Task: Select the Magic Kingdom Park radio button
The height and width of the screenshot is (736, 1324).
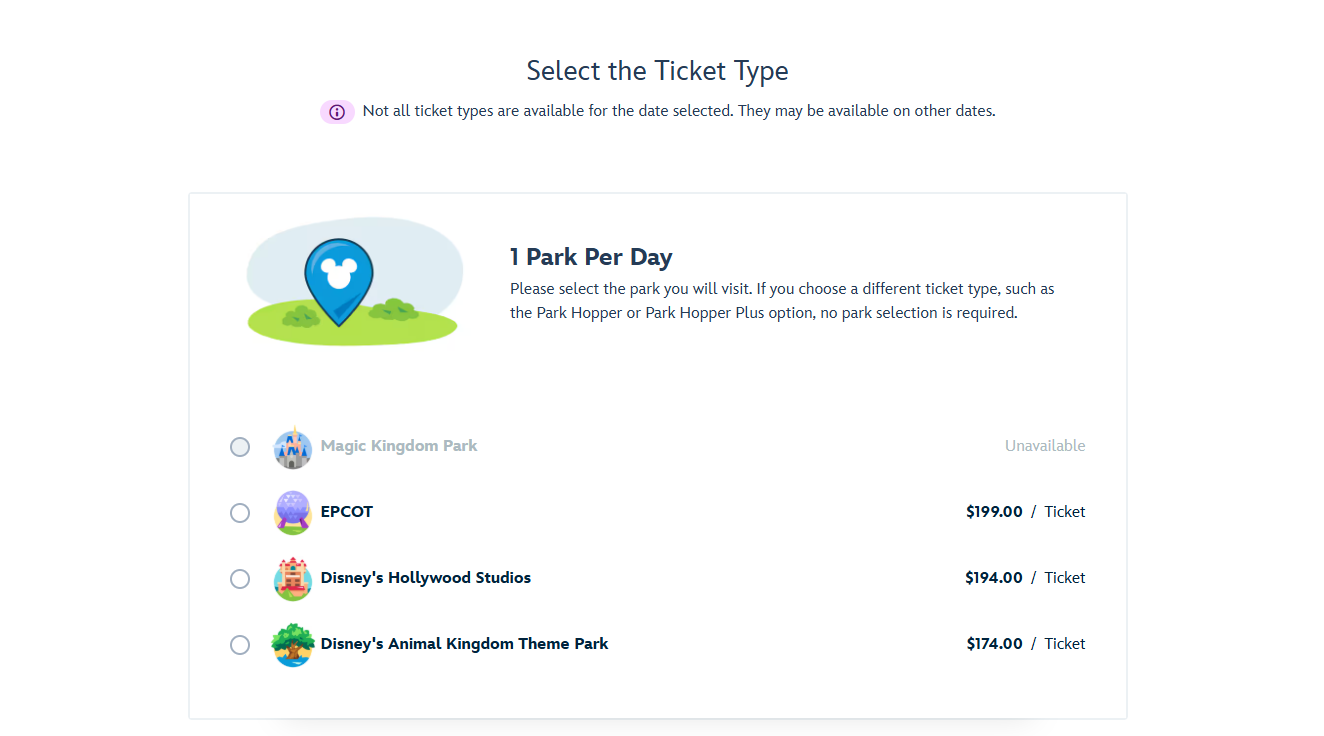Action: [240, 447]
